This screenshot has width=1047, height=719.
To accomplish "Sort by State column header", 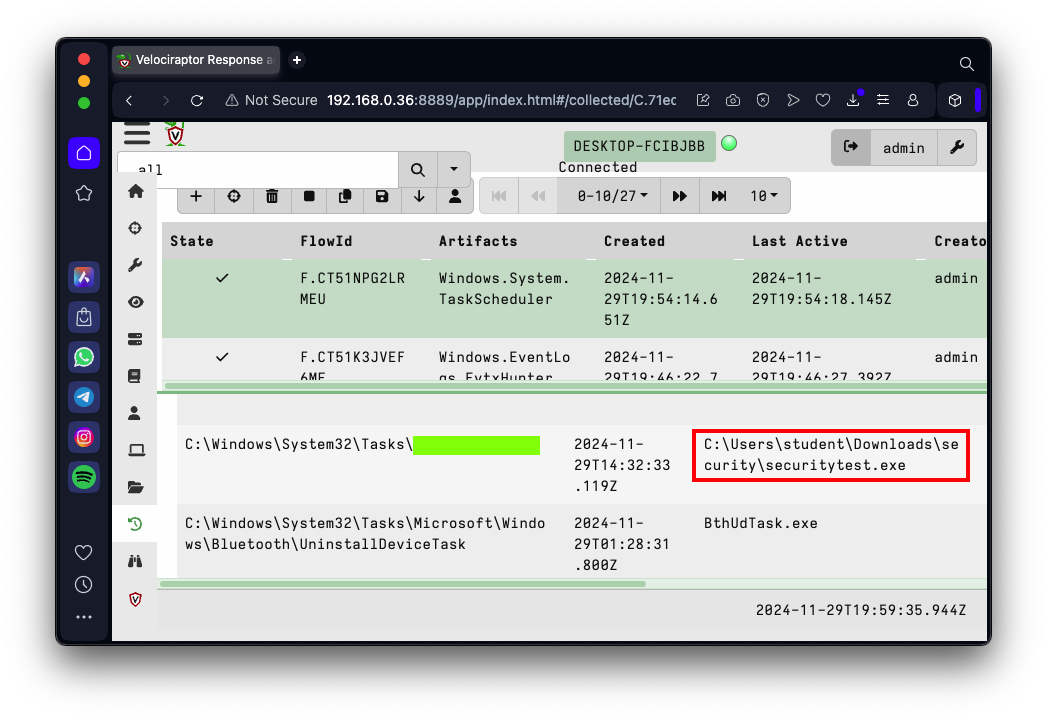I will [192, 241].
